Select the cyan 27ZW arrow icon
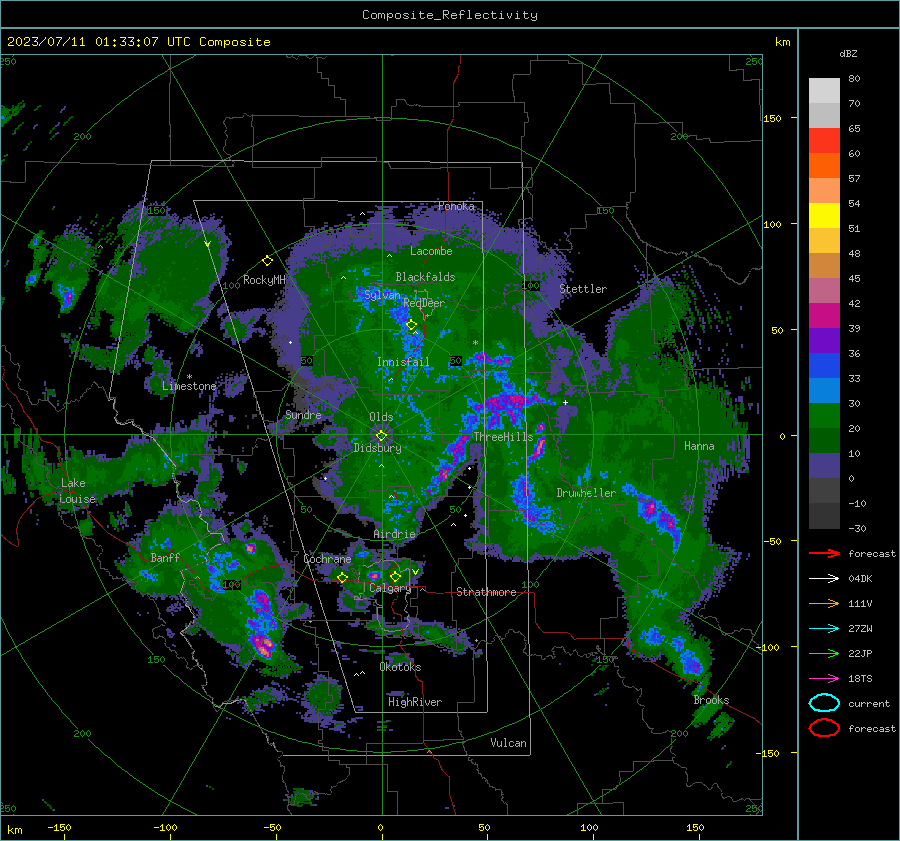The width and height of the screenshot is (900, 841). [824, 628]
